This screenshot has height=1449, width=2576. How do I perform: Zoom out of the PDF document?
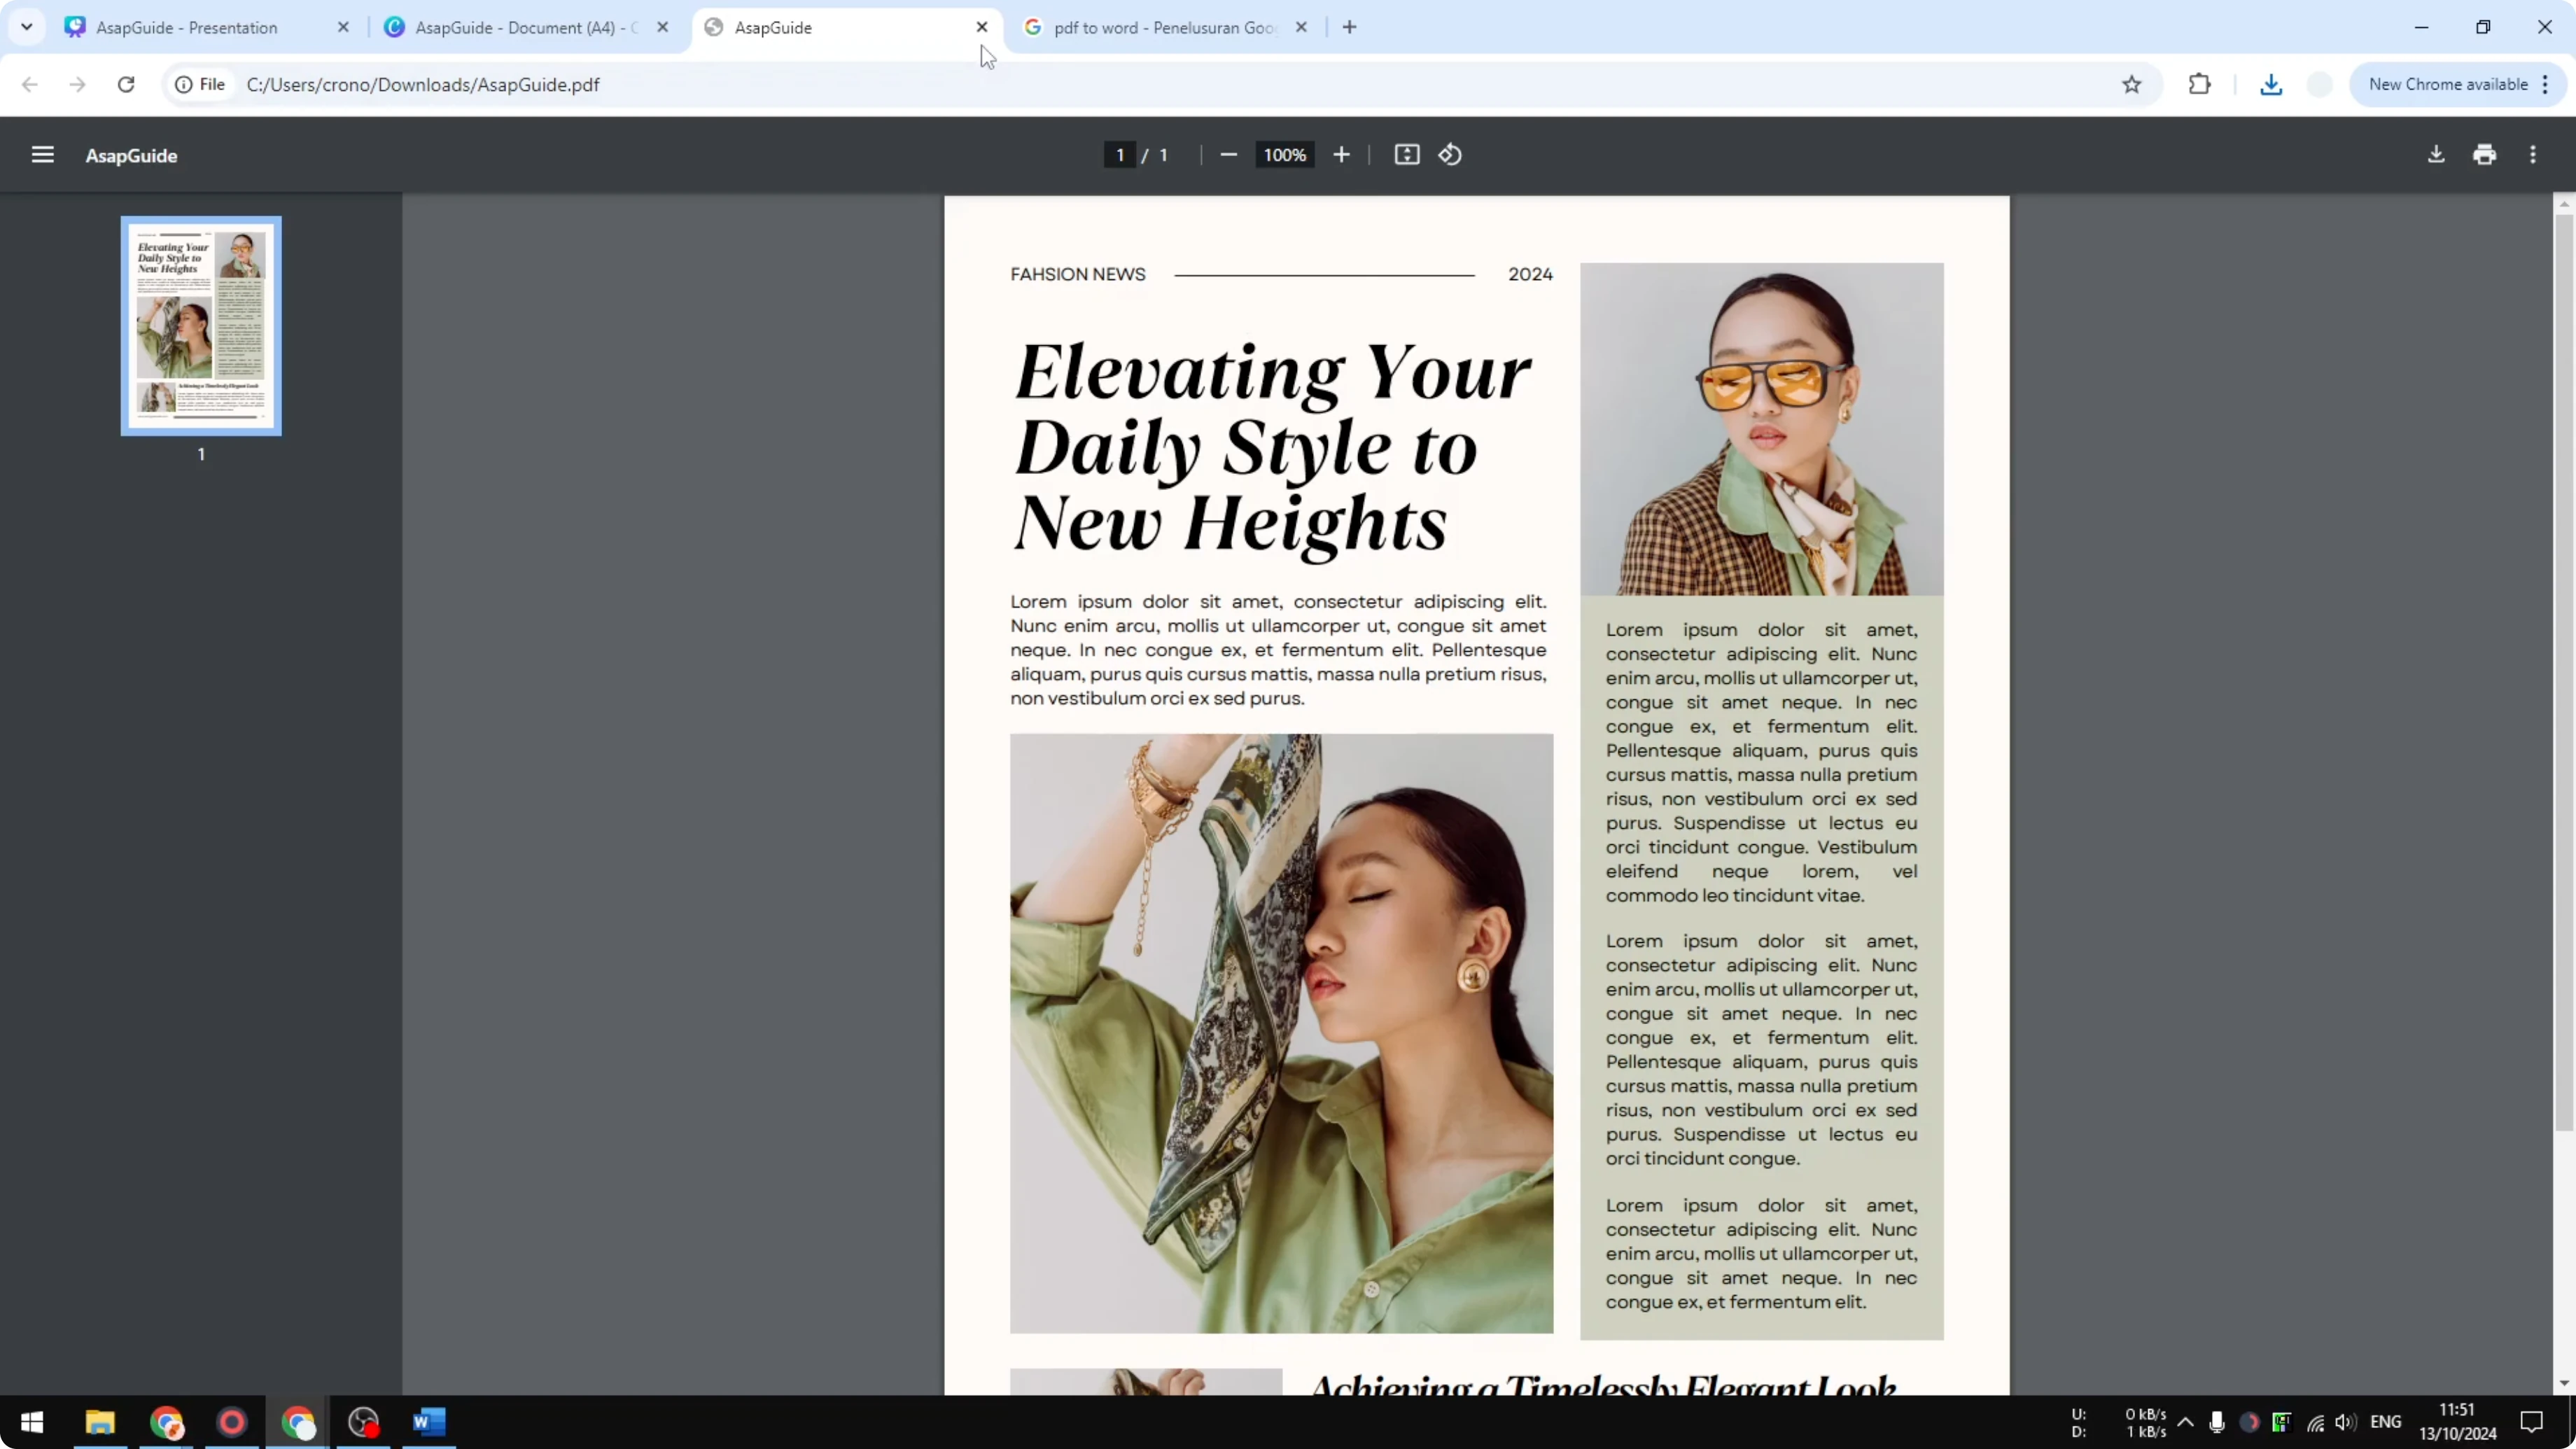point(1228,155)
